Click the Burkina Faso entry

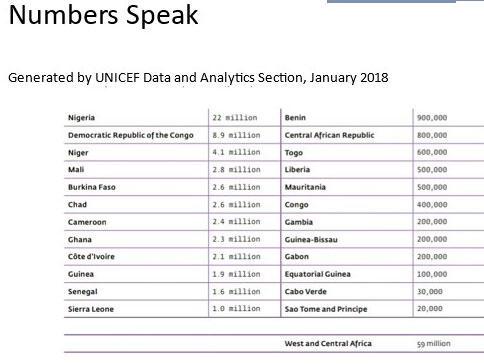[92, 187]
